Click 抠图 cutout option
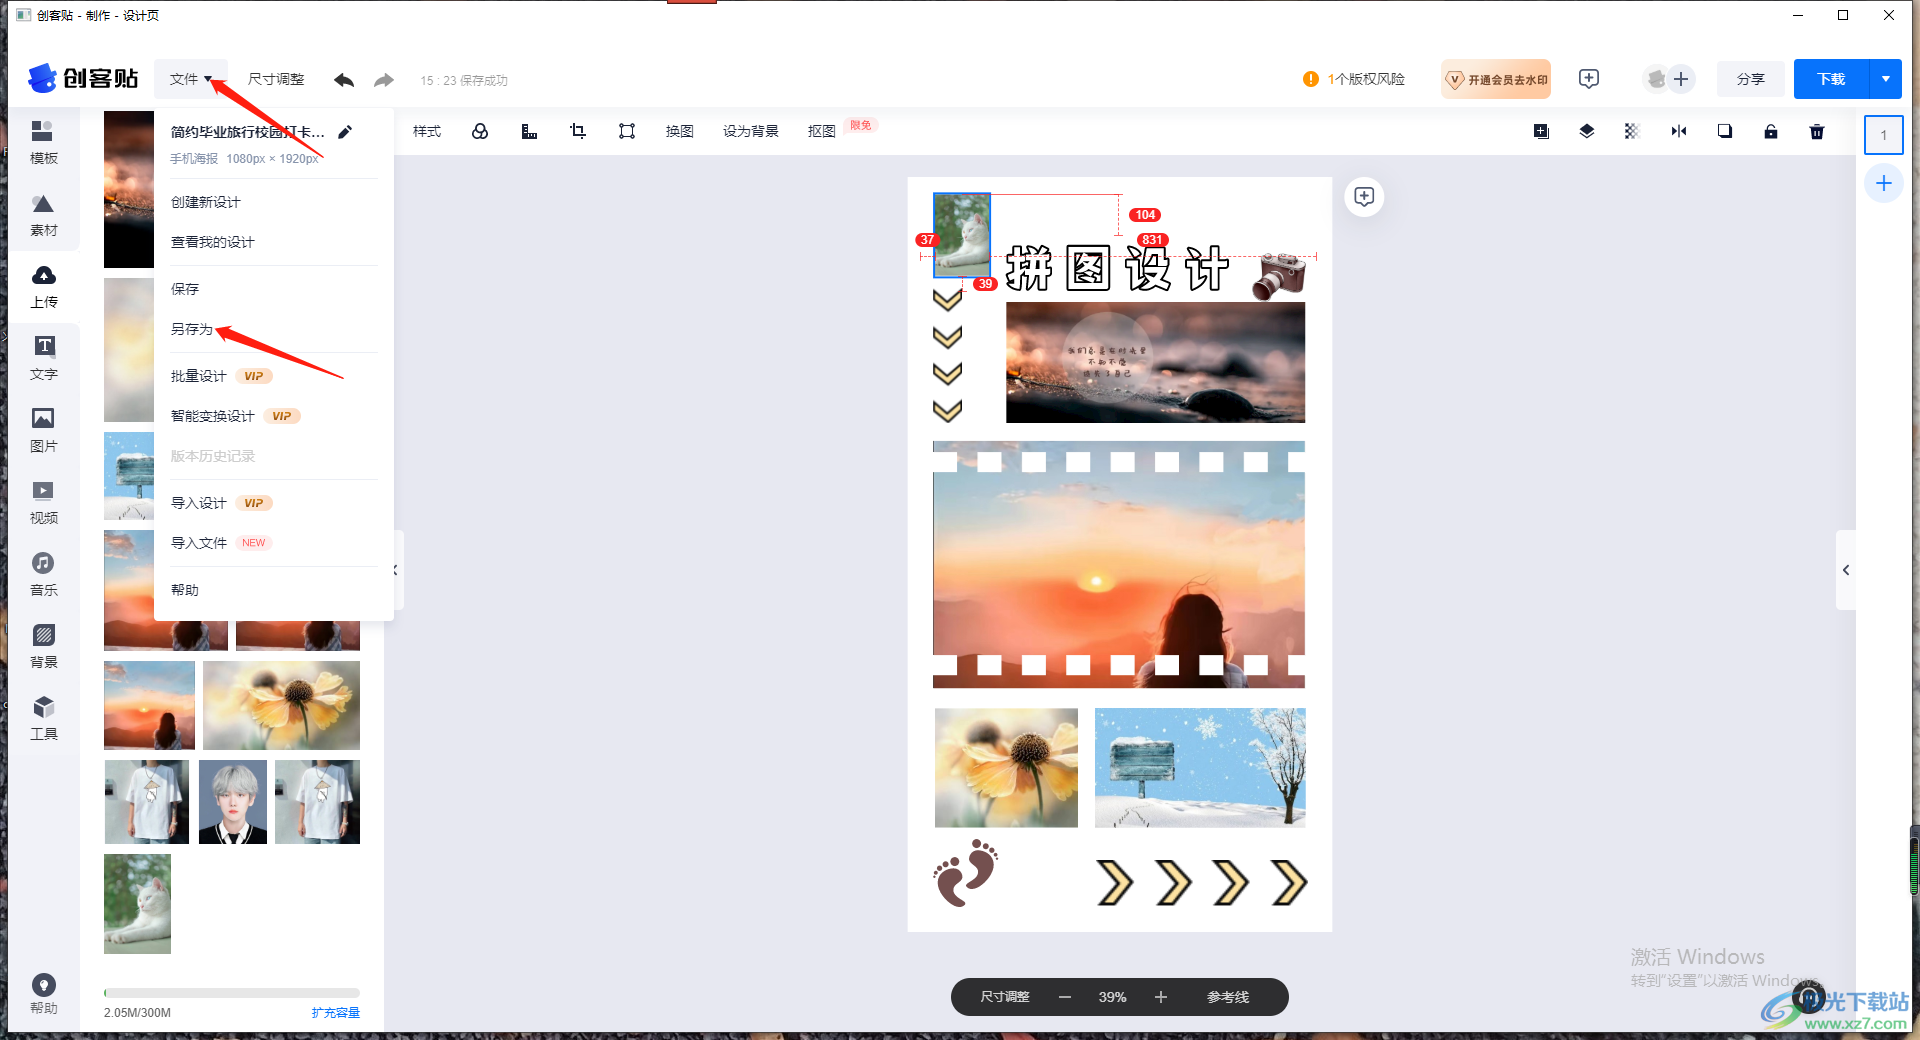Screen dimensions: 1920x1040 click(x=822, y=131)
